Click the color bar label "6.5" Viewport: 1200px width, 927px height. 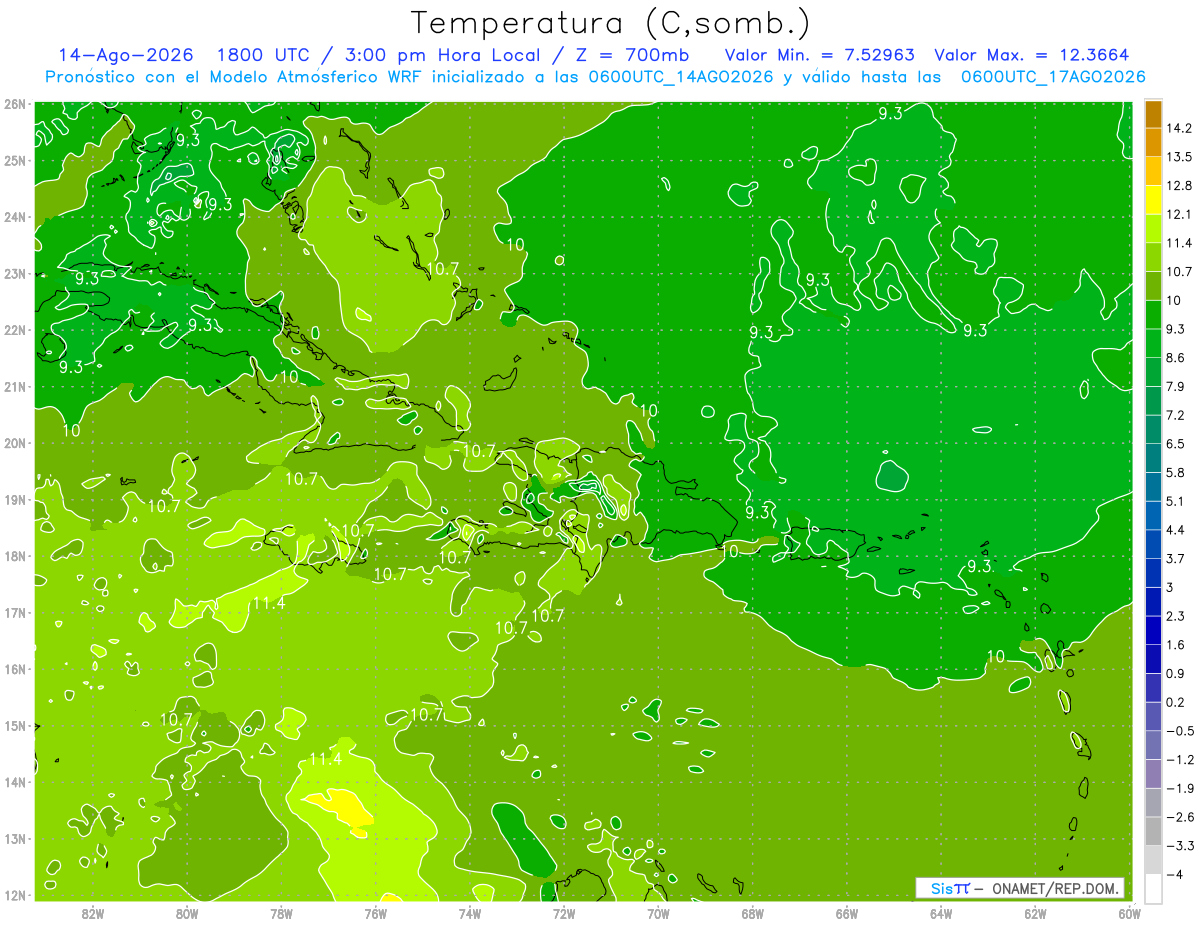click(x=1176, y=443)
